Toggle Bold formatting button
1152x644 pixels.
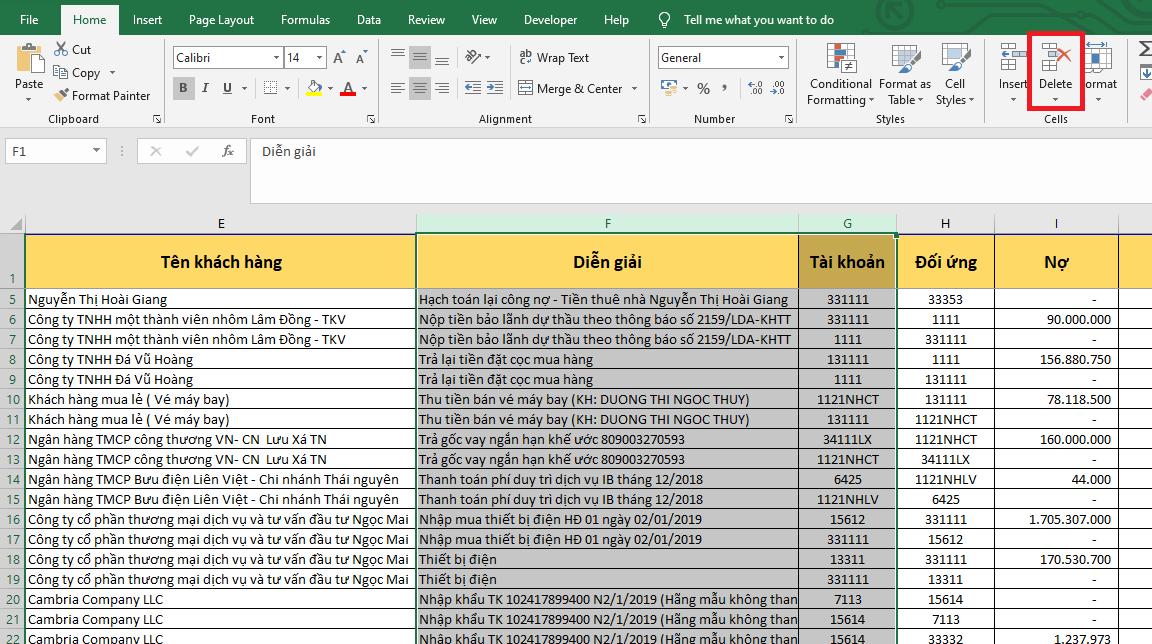[184, 88]
